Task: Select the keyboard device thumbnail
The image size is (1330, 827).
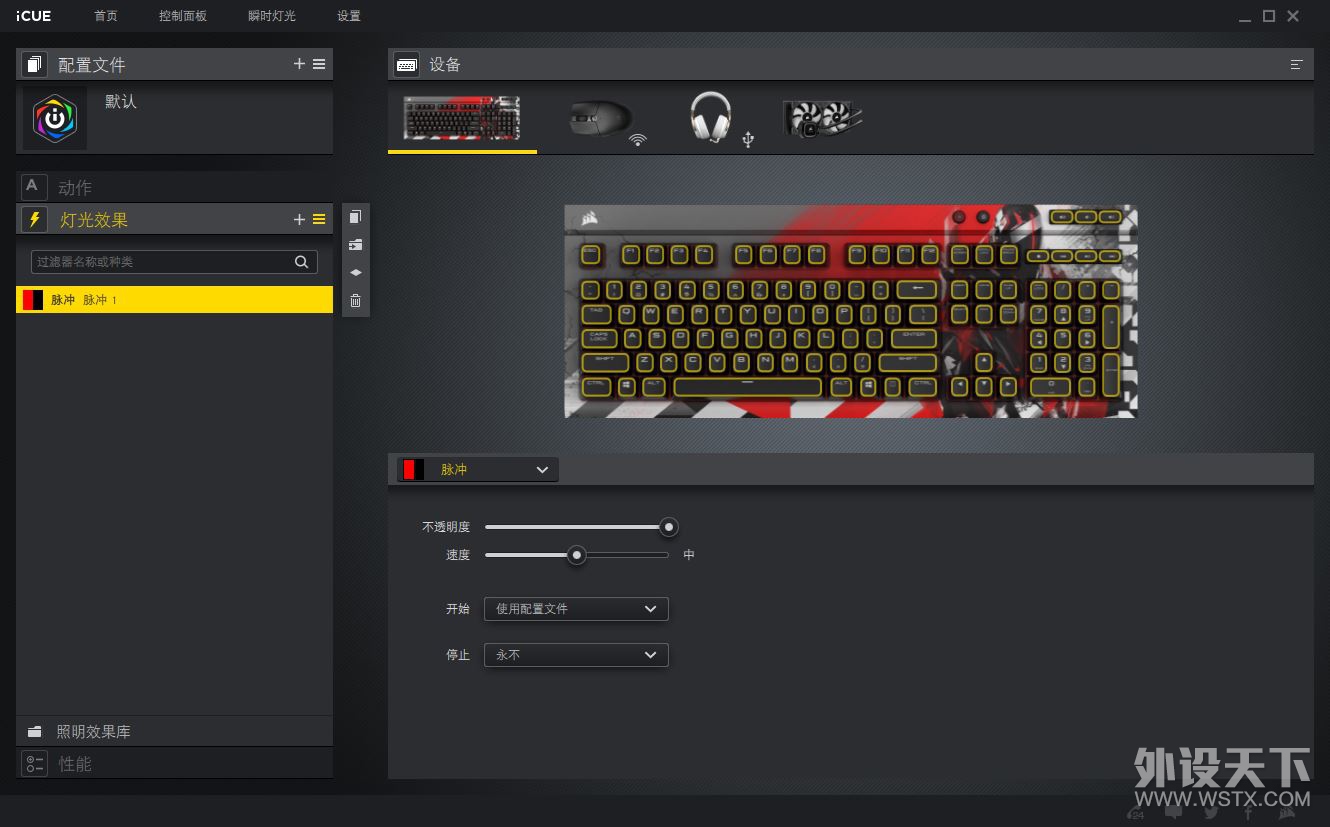Action: 462,119
